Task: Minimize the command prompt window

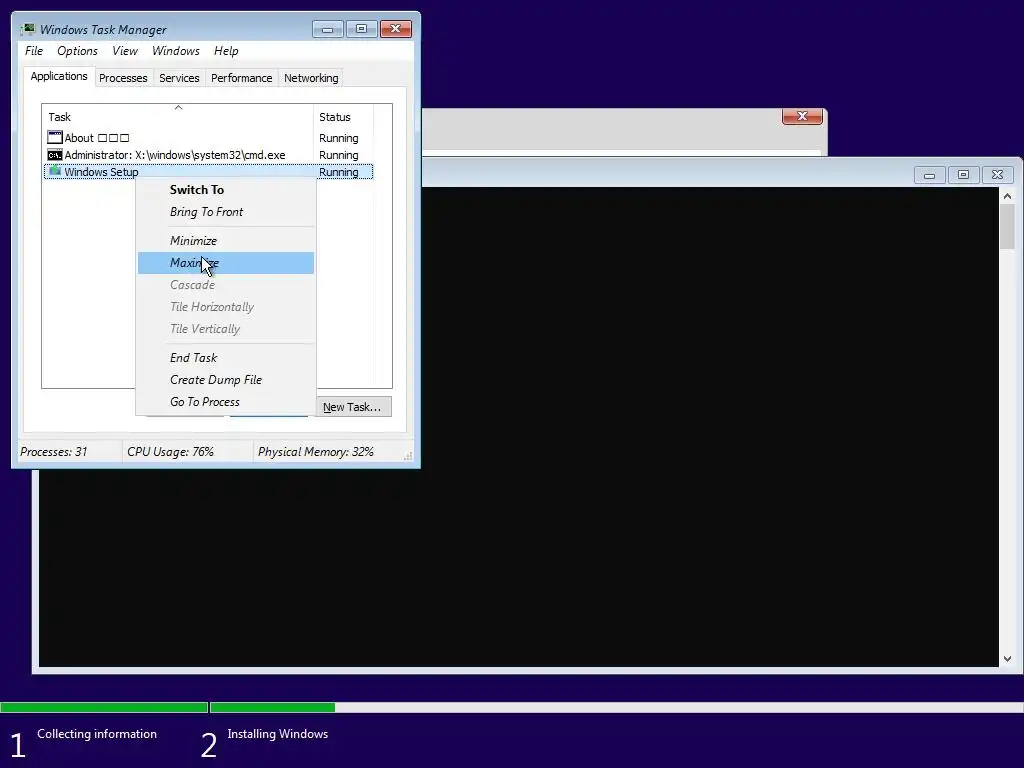Action: 930,175
